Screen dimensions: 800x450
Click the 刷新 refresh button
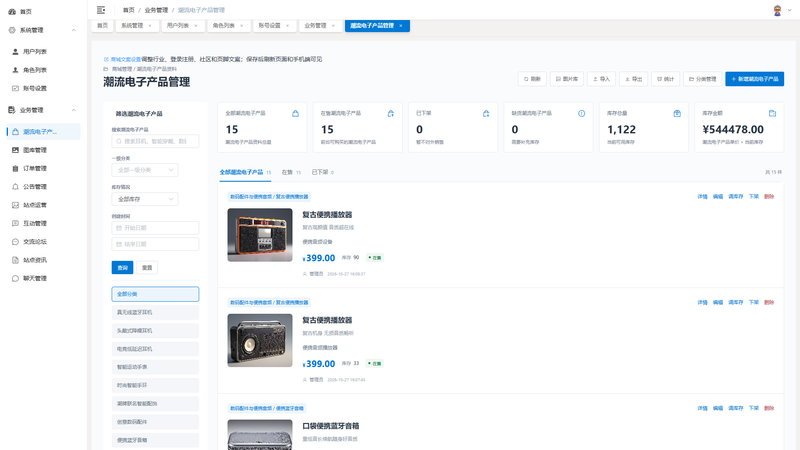click(x=532, y=79)
